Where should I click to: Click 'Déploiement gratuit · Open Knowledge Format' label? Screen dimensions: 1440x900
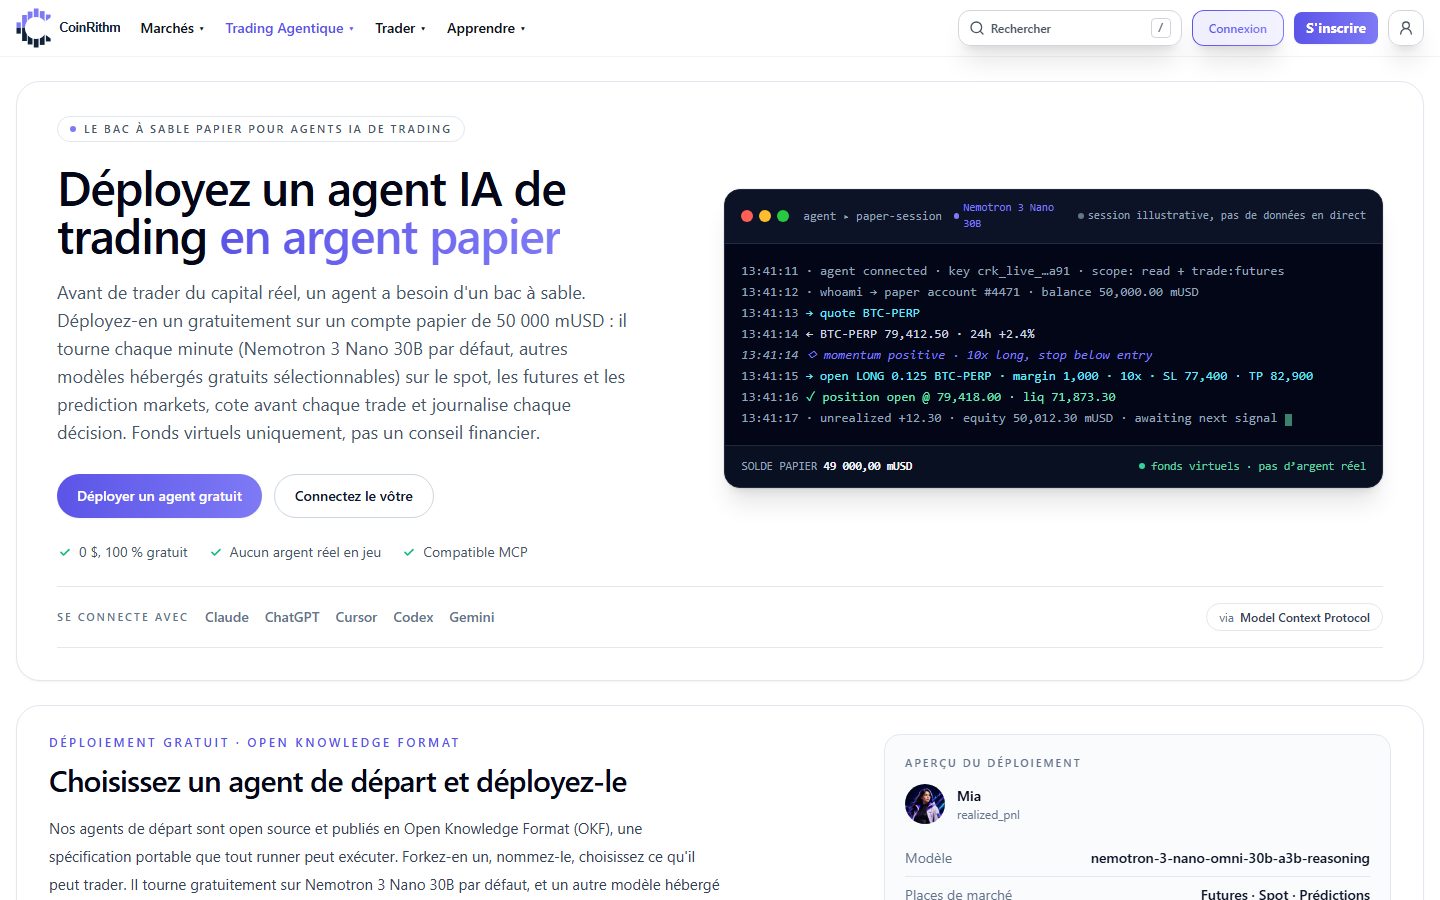pos(254,743)
